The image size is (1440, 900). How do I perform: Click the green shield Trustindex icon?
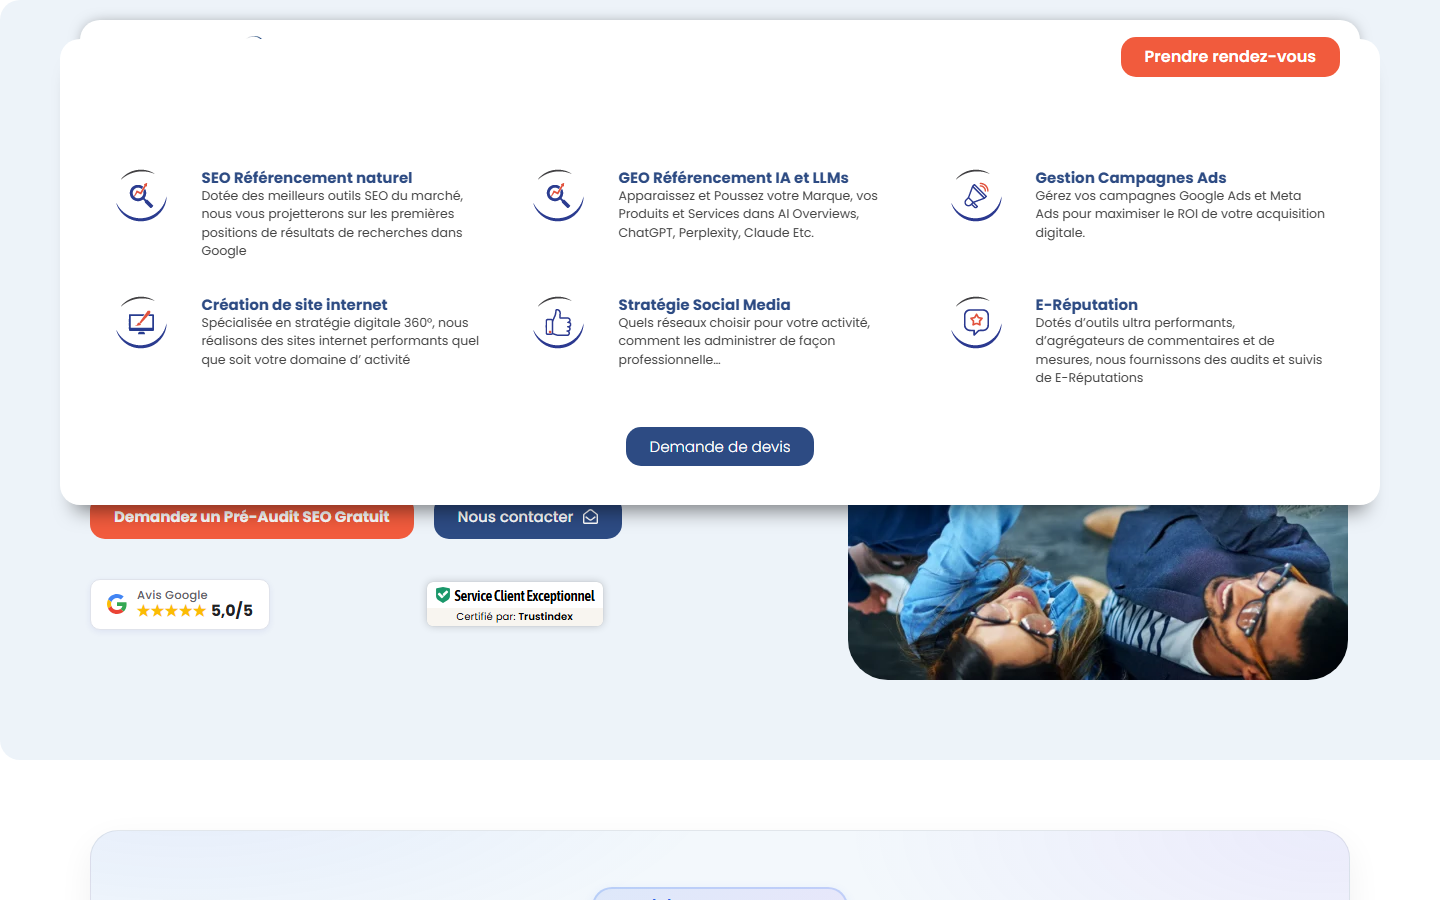tap(443, 595)
